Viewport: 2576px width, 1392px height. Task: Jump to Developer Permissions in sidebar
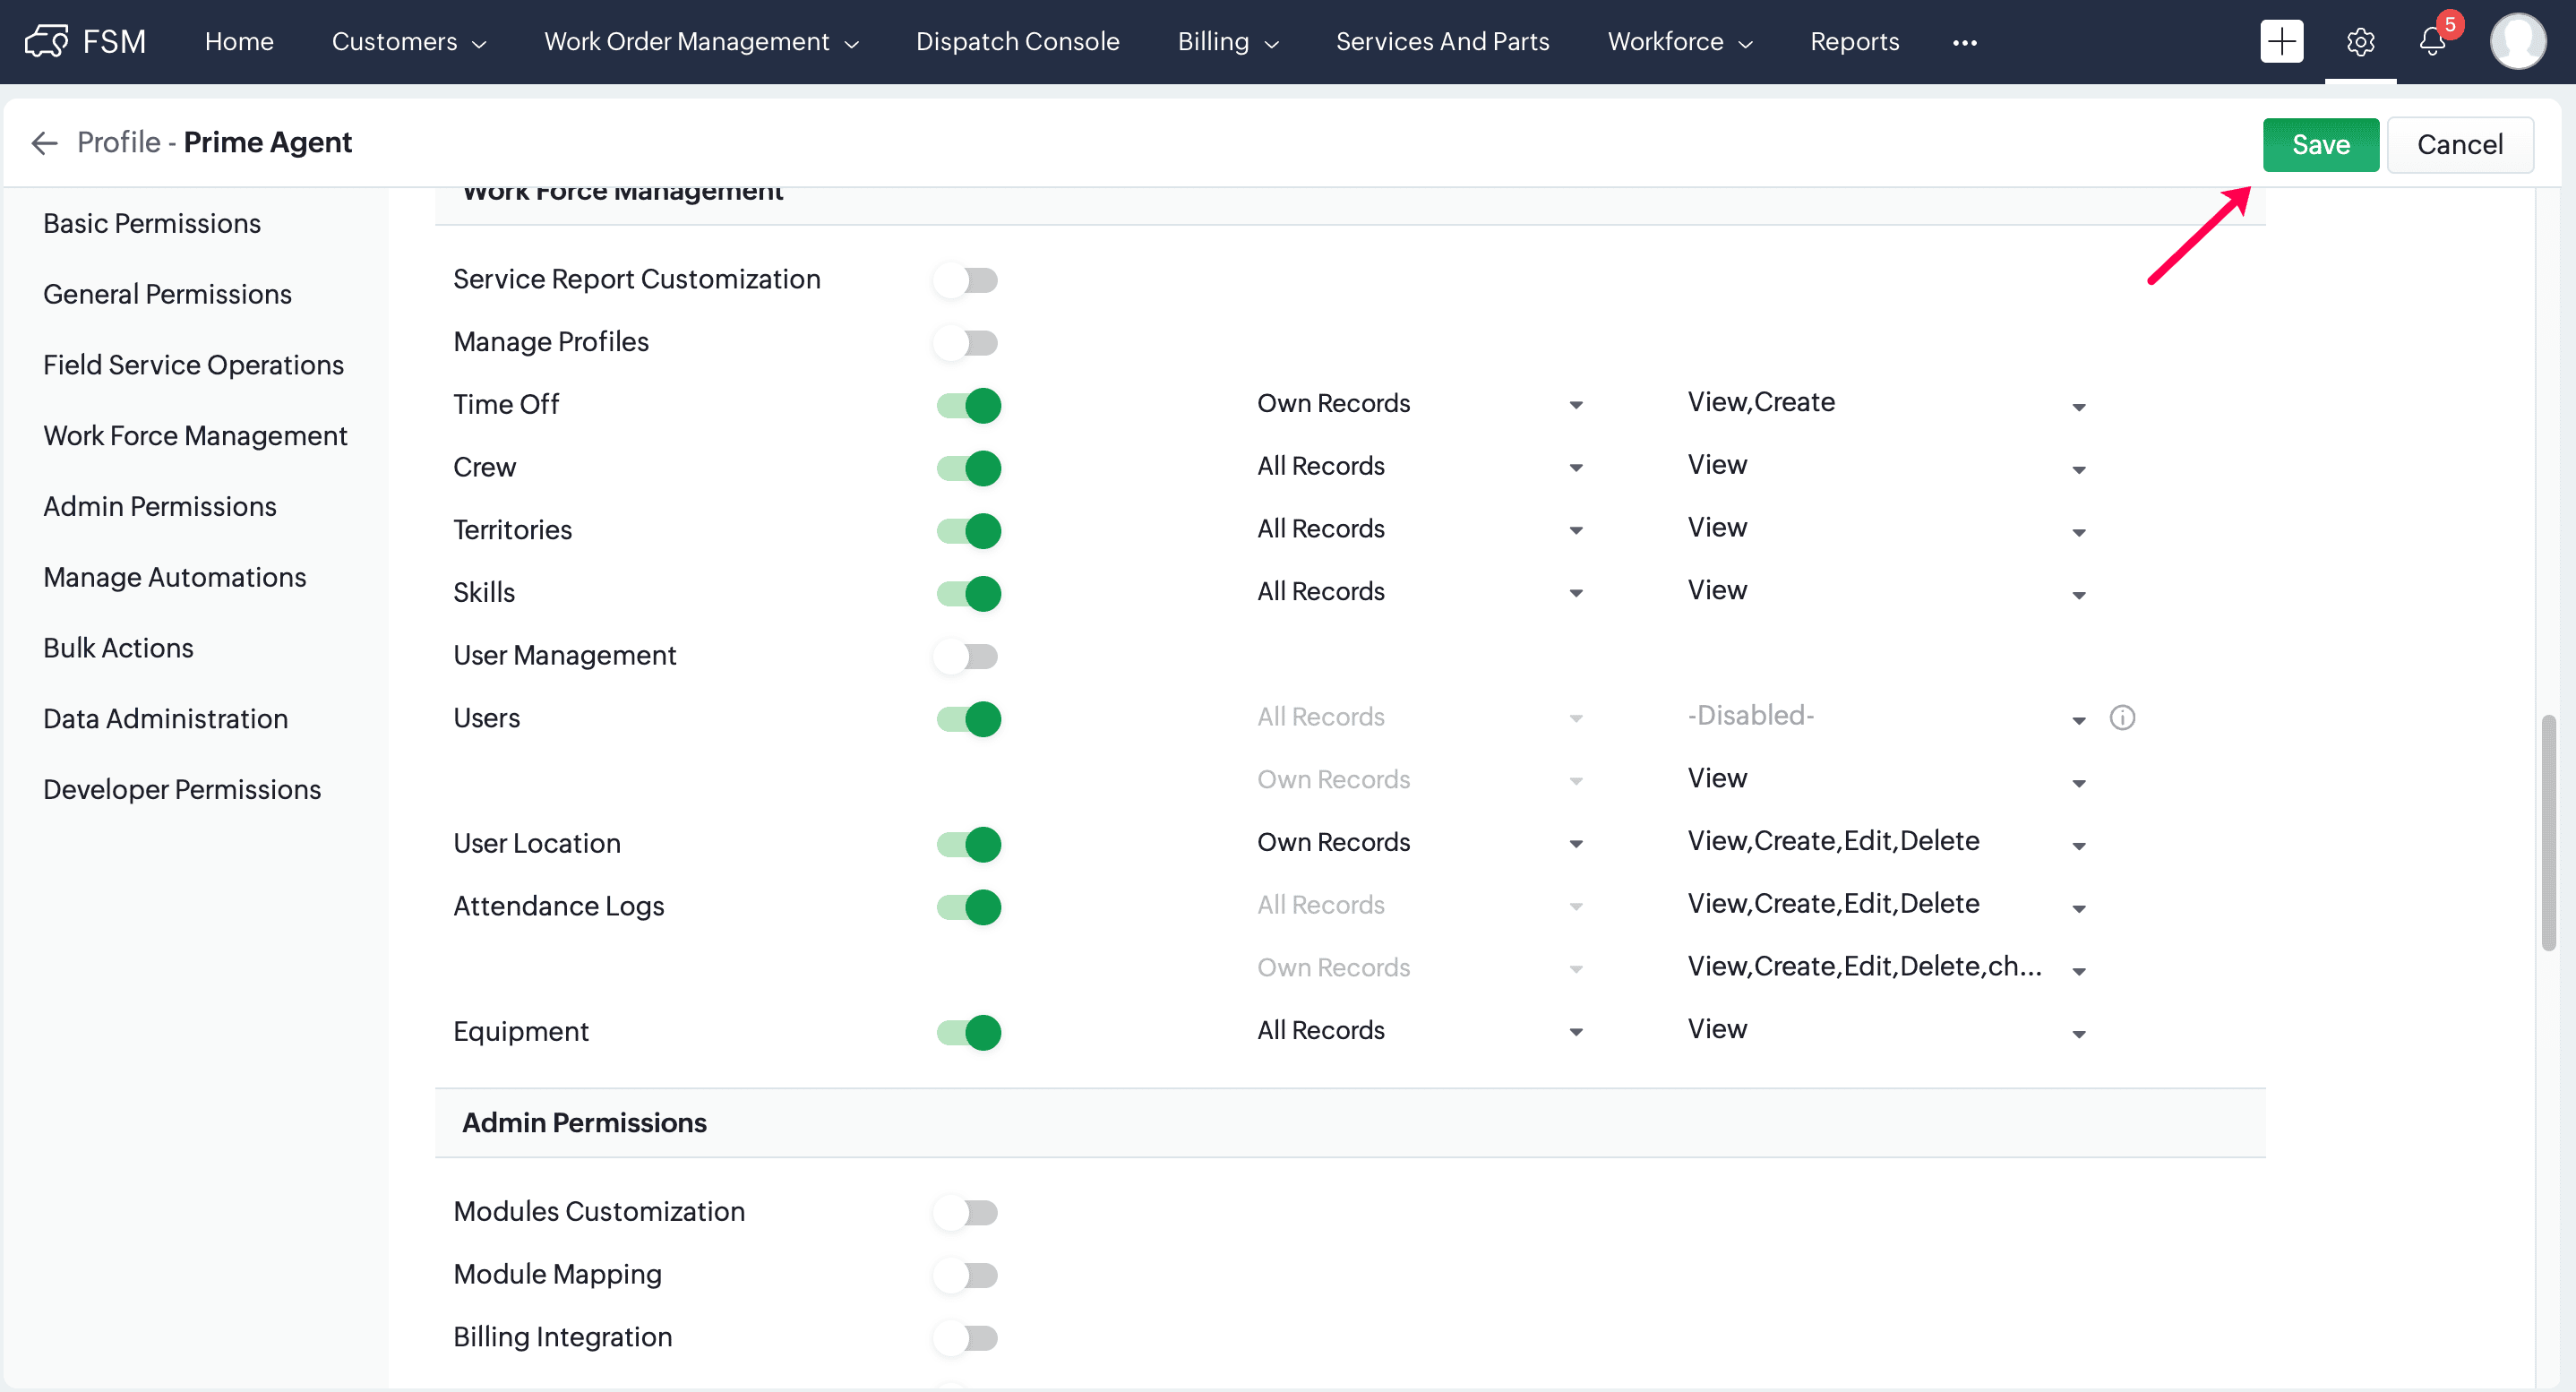pos(182,789)
